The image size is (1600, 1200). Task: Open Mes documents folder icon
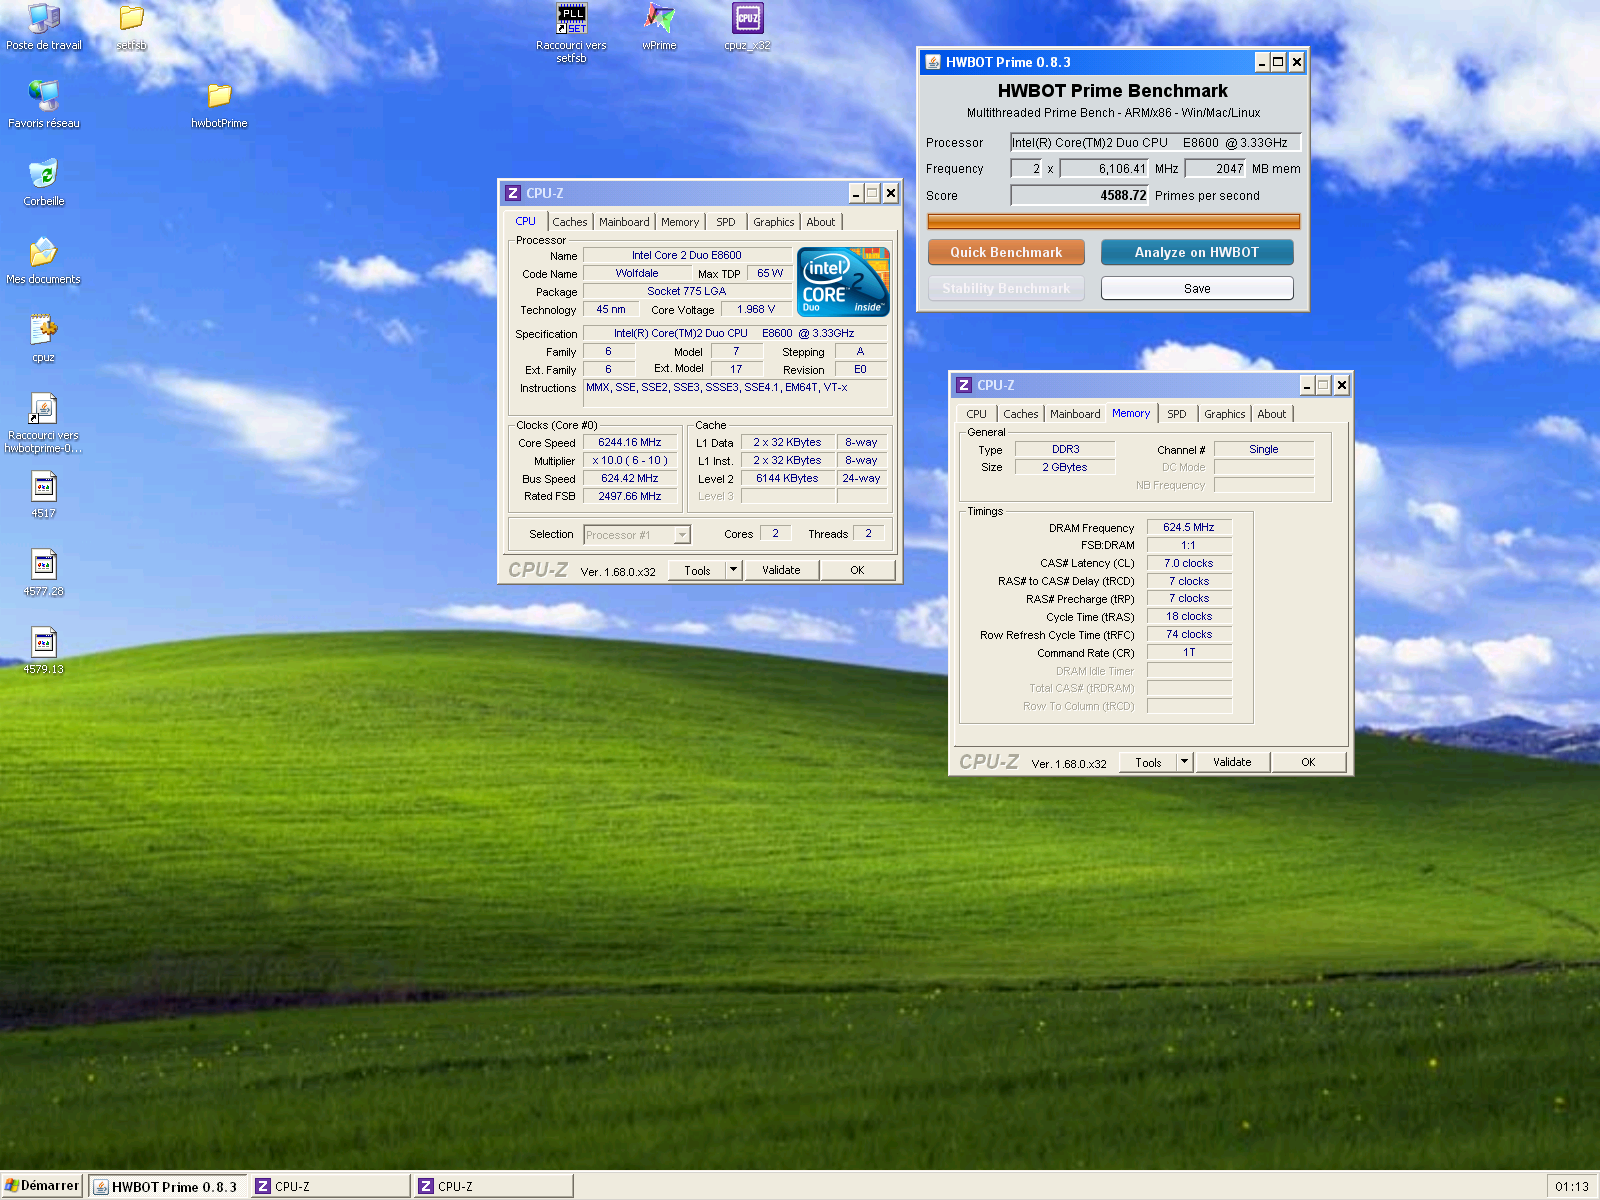tap(44, 260)
